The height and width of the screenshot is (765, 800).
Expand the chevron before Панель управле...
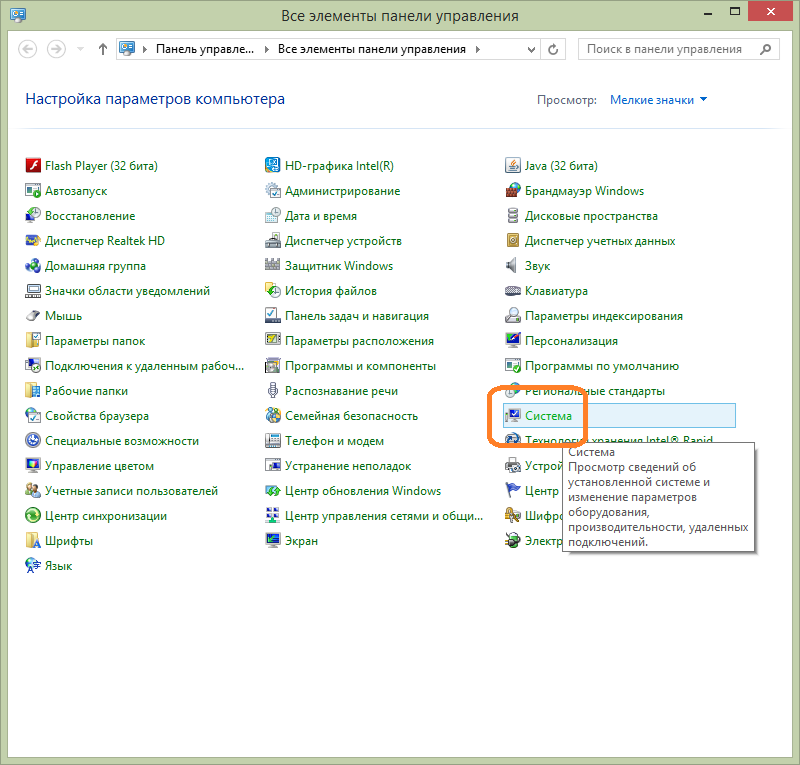click(145, 50)
